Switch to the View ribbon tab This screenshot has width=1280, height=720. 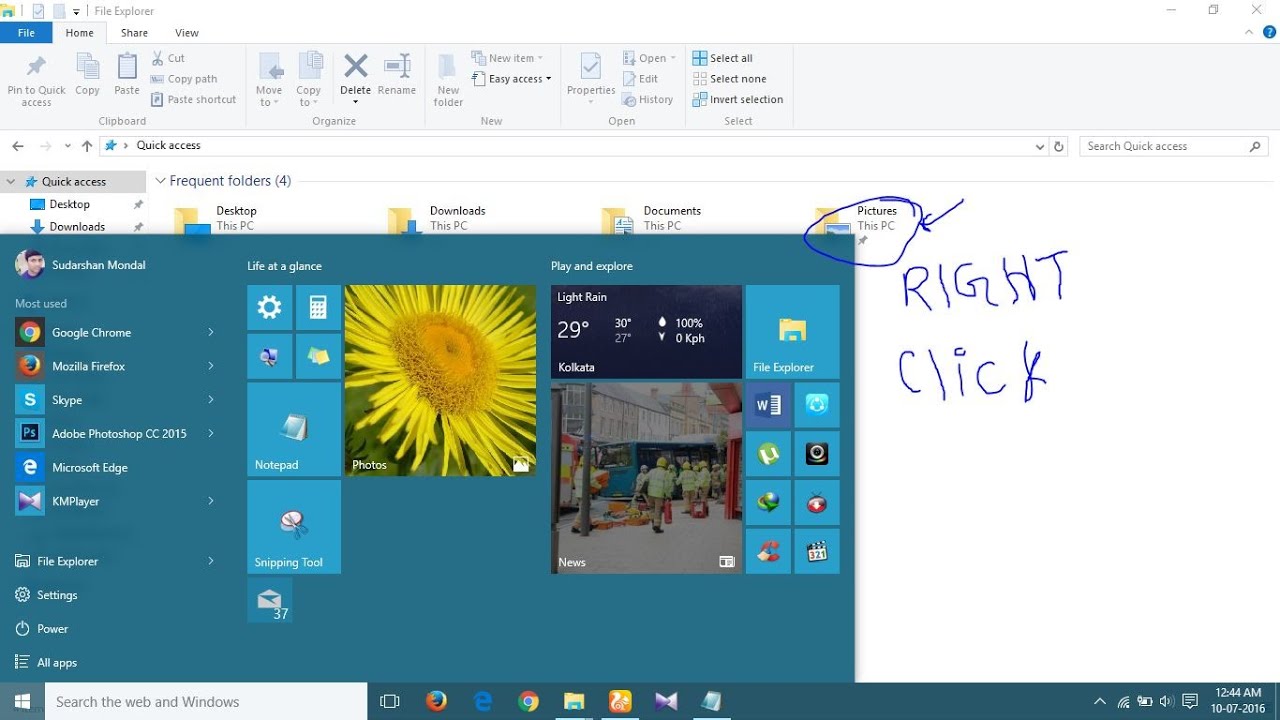tap(187, 33)
